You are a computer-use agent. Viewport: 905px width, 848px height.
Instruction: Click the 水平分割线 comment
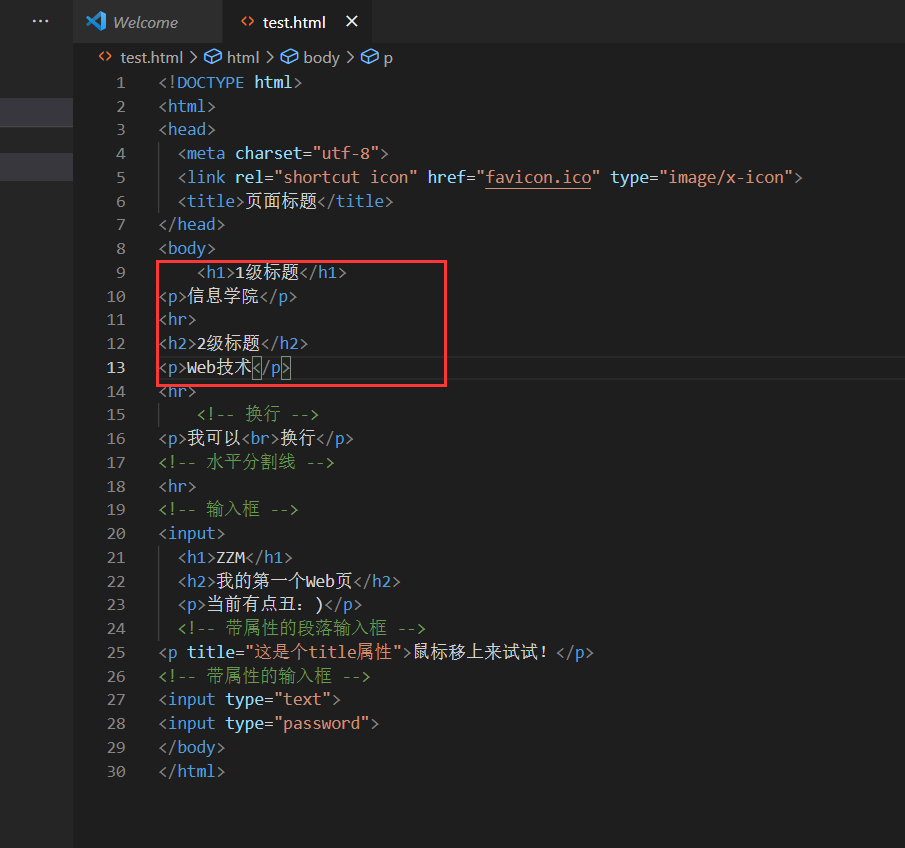(x=246, y=462)
